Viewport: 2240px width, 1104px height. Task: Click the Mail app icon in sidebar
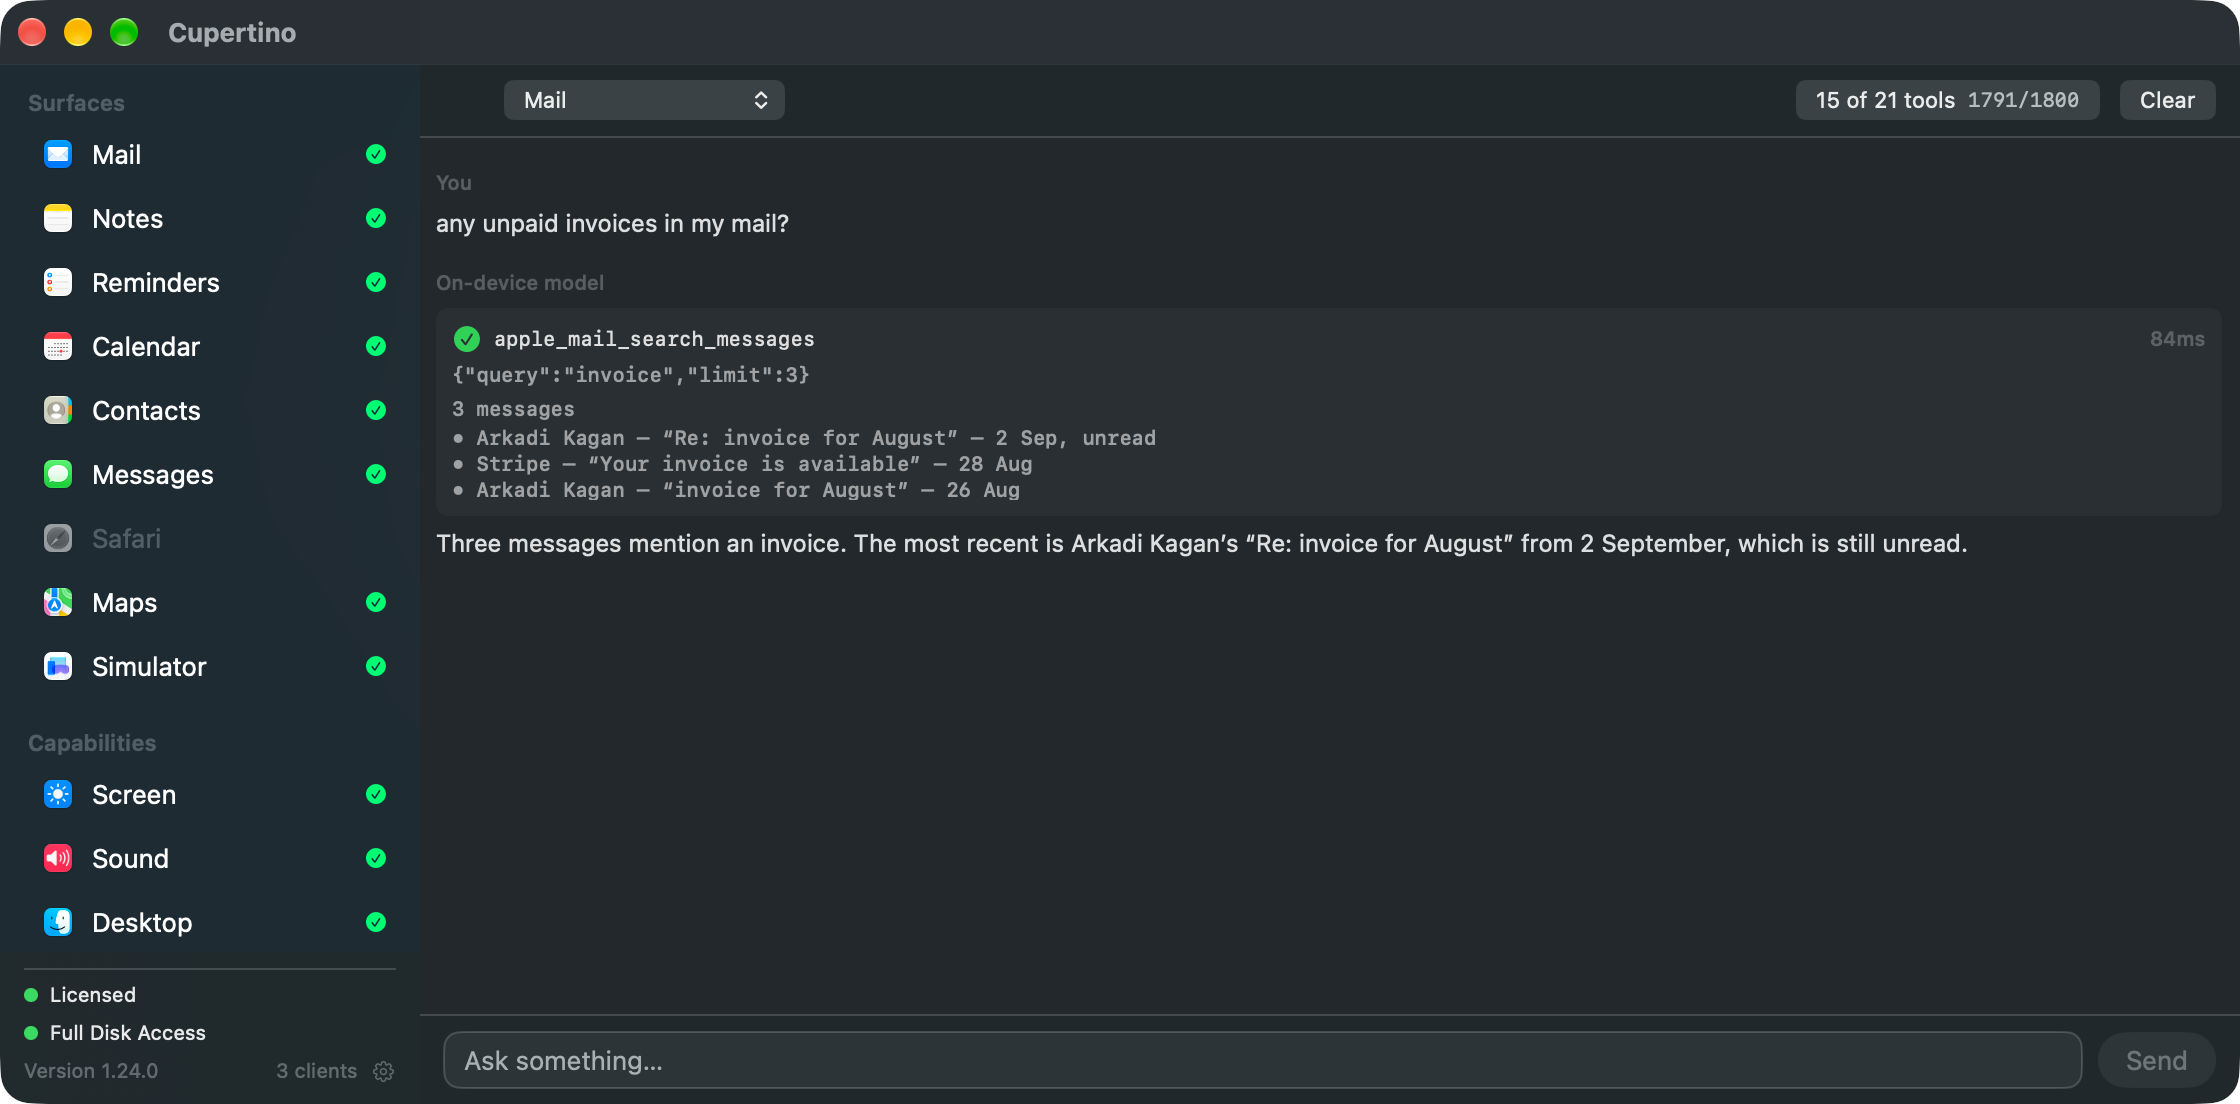(x=58, y=154)
